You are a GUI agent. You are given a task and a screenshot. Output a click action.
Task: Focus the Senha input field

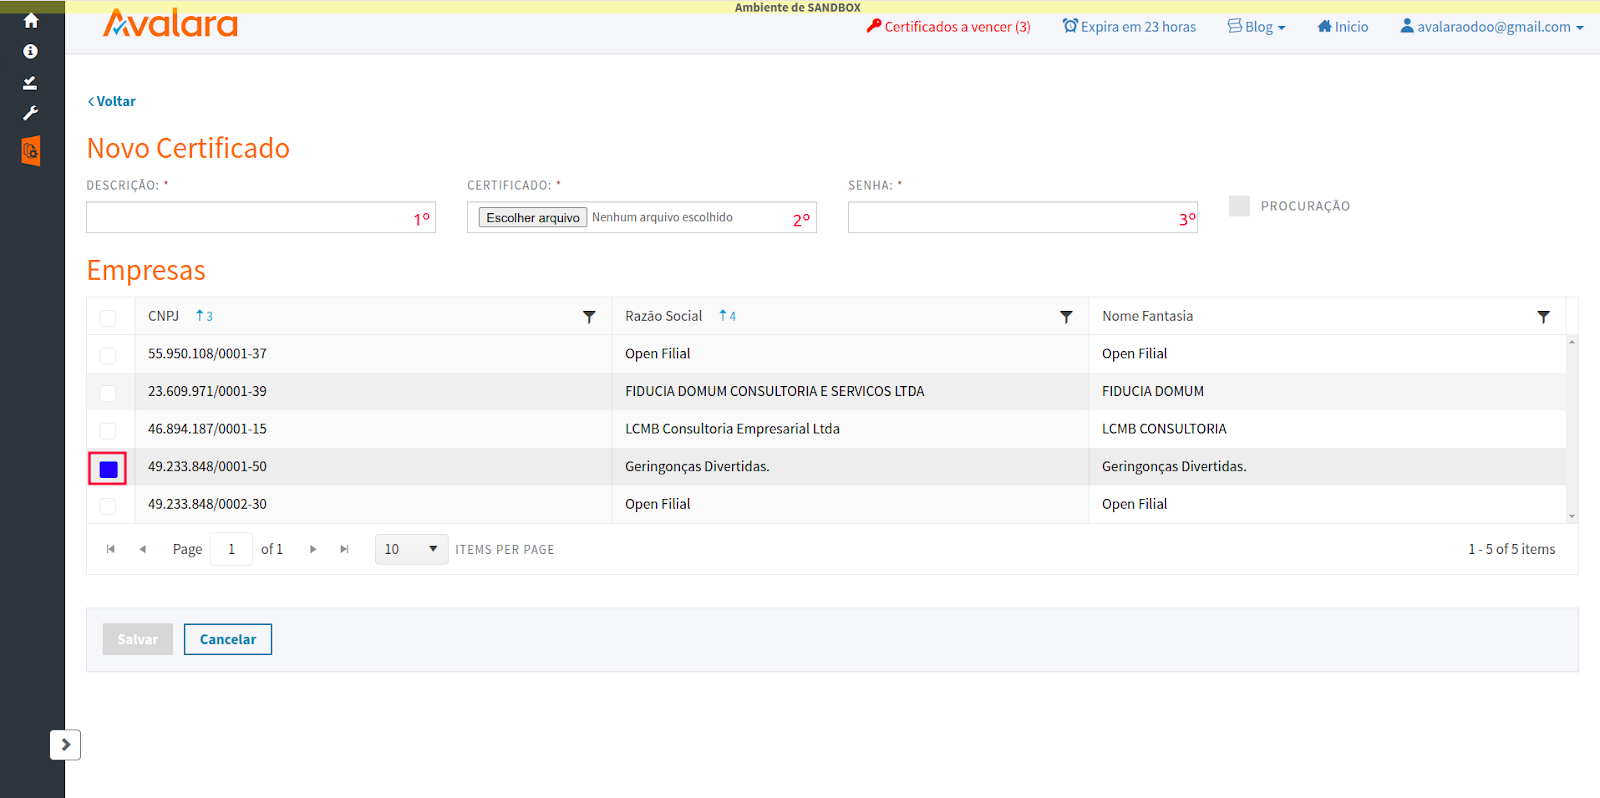[x=1023, y=217]
